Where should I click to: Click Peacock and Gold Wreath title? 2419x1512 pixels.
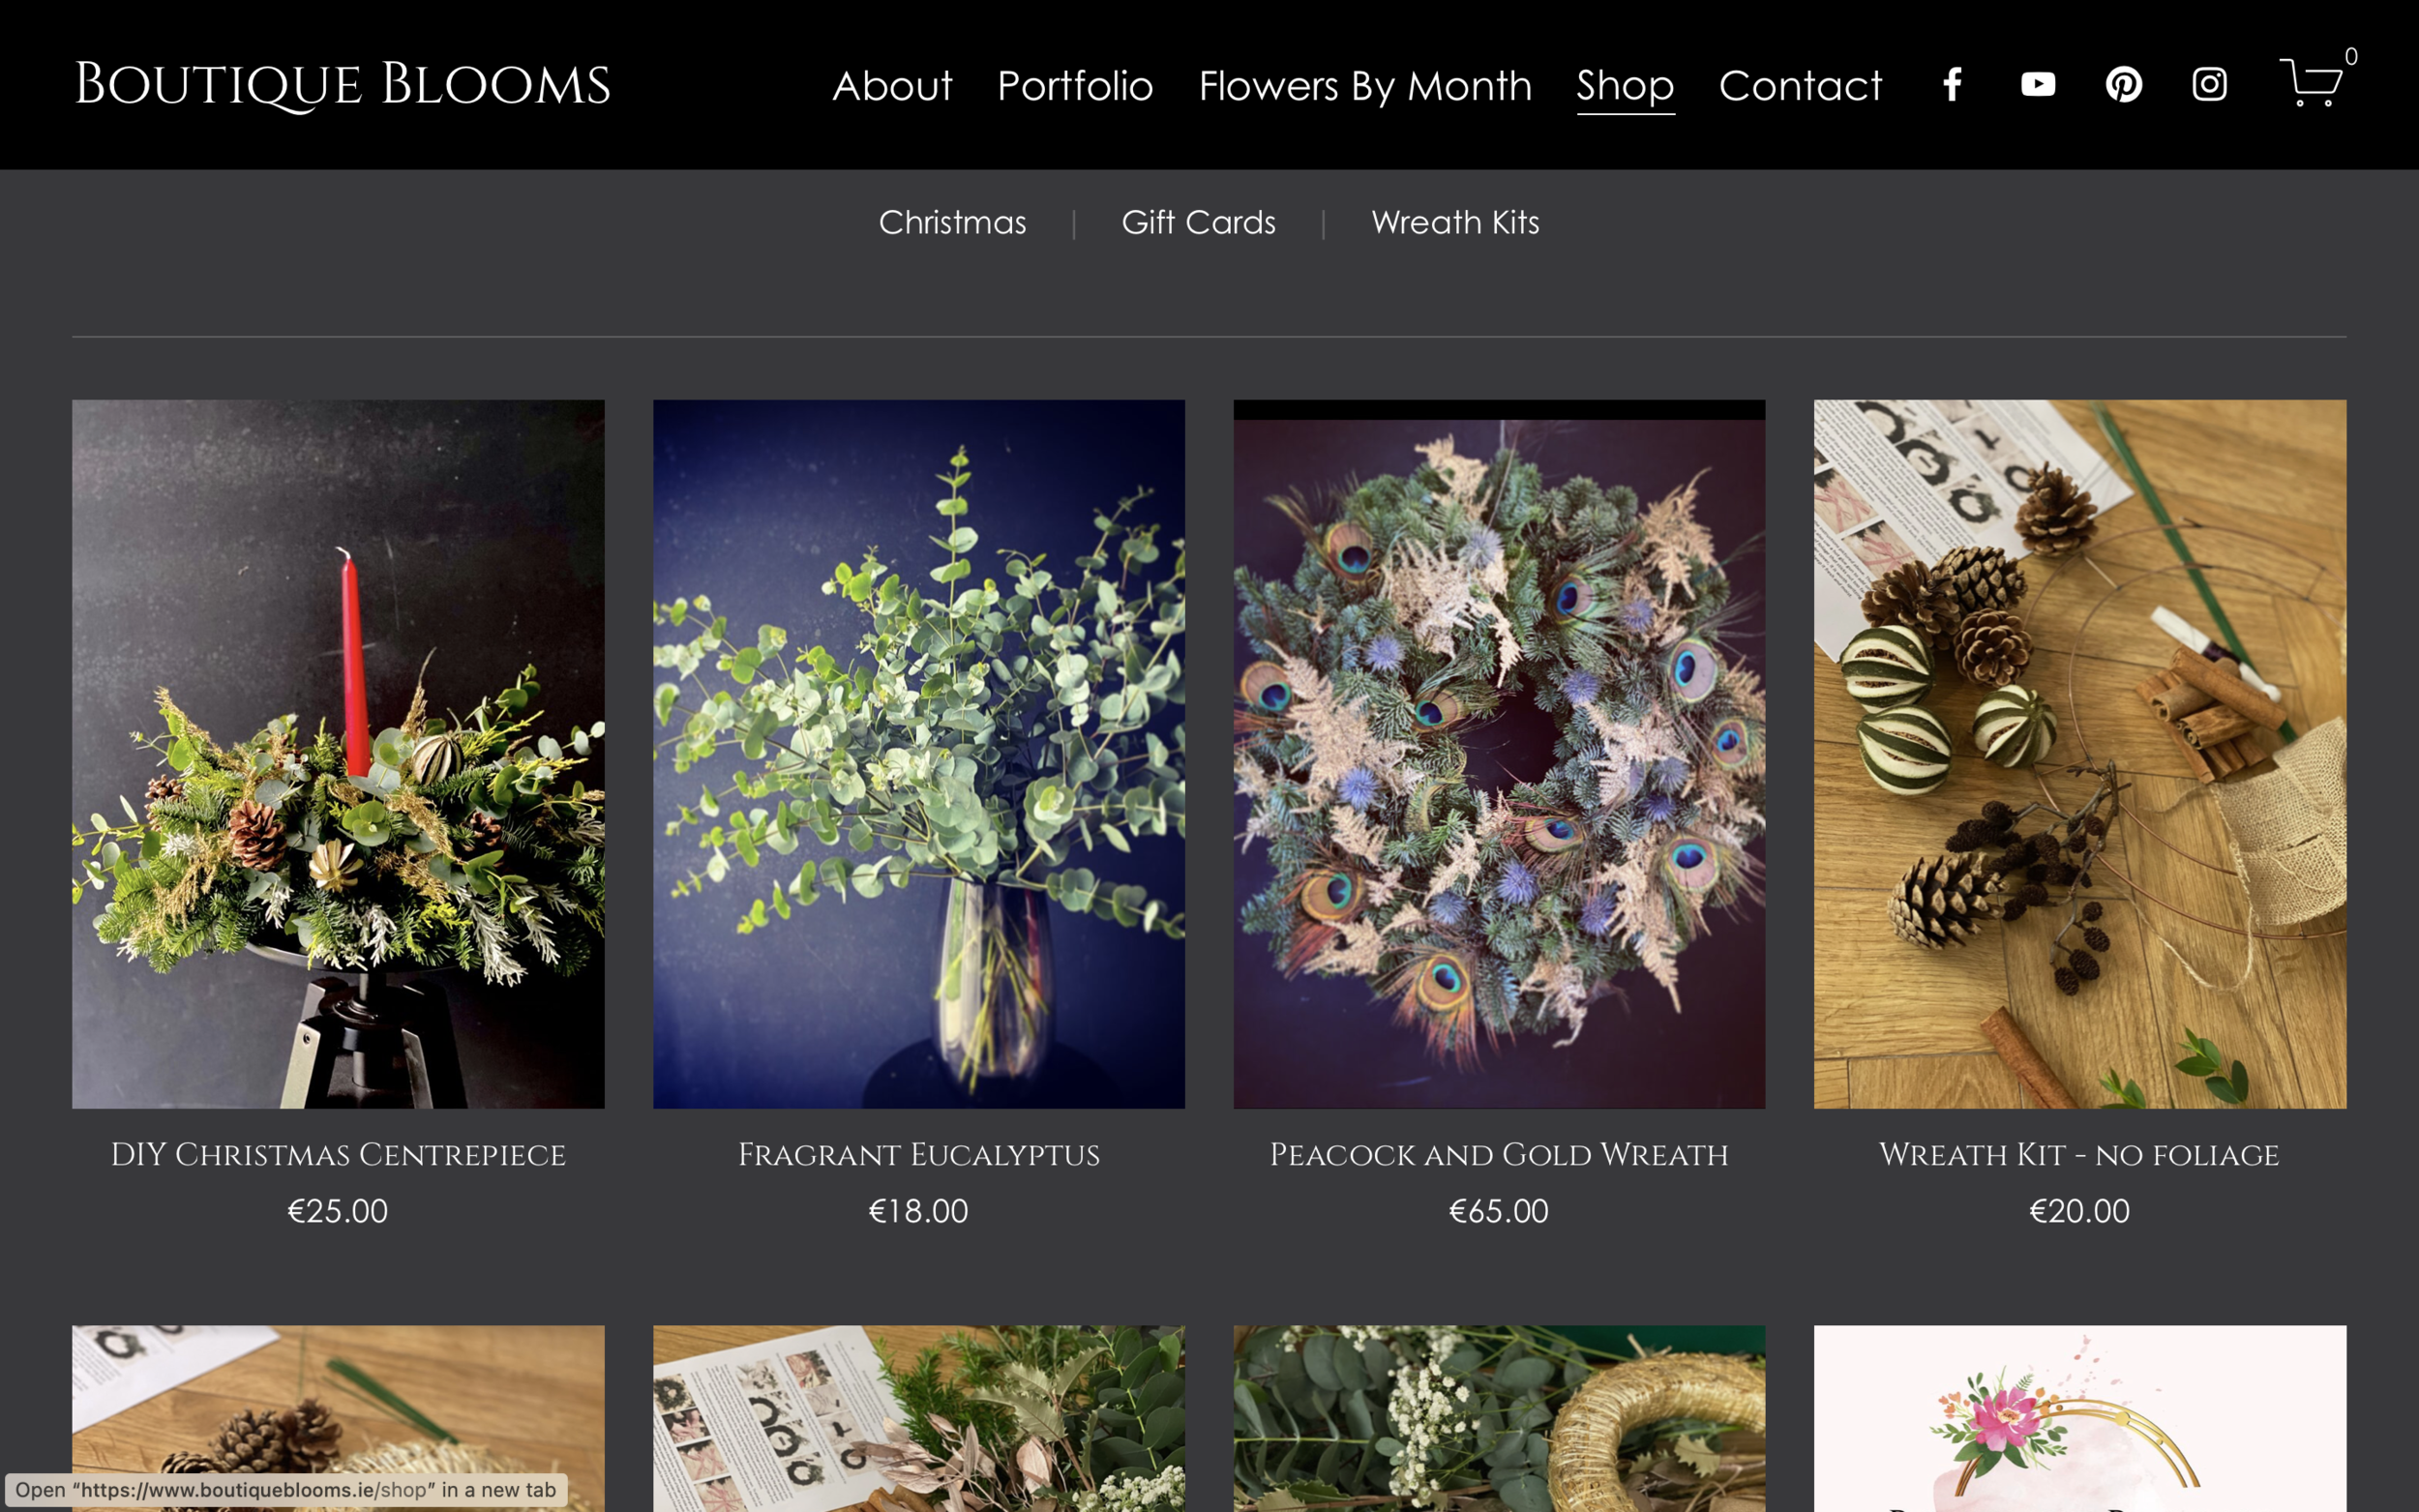[1499, 1155]
